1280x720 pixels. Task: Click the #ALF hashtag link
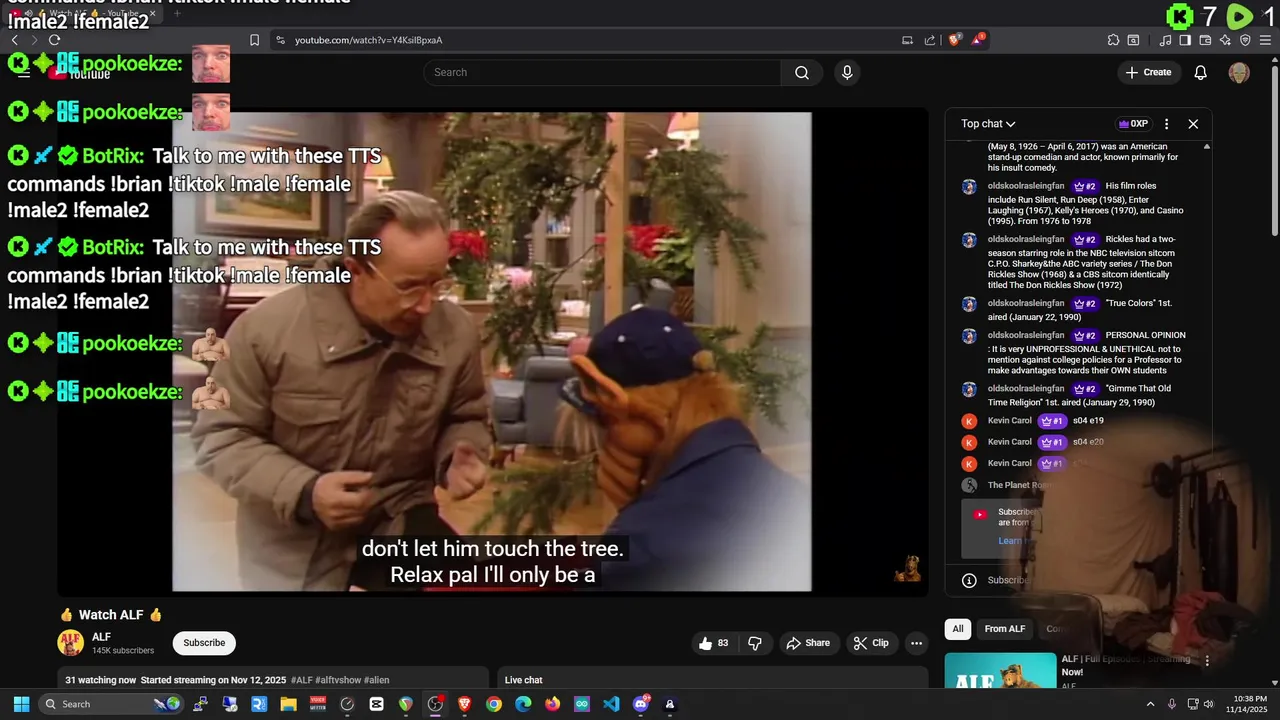pos(302,680)
